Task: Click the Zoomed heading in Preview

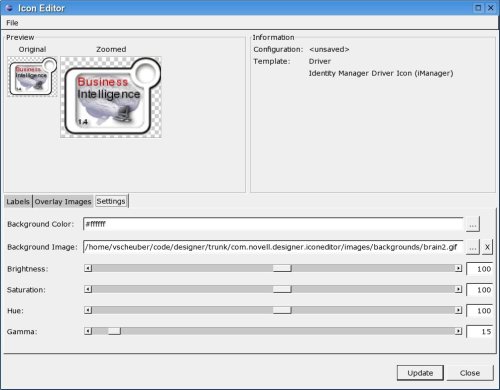Action: tap(111, 49)
